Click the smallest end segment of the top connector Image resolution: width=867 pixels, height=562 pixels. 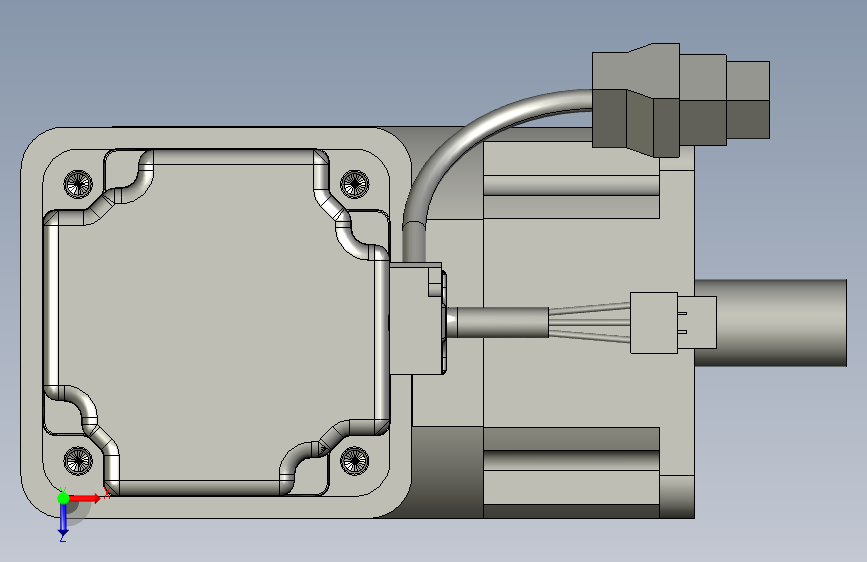[748, 100]
